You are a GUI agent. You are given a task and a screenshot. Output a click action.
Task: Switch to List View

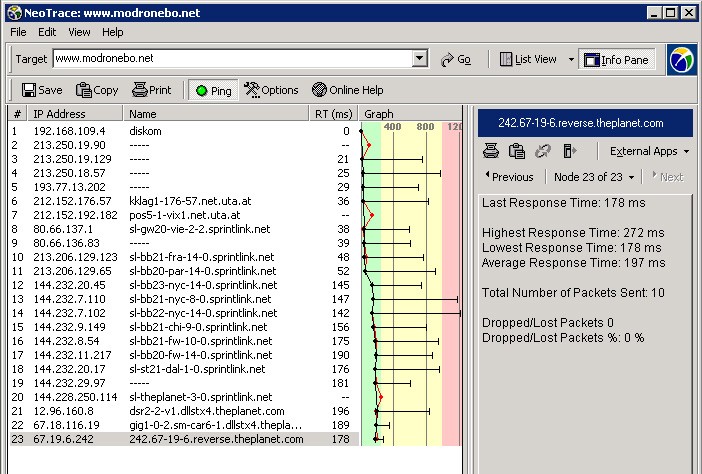tap(528, 59)
